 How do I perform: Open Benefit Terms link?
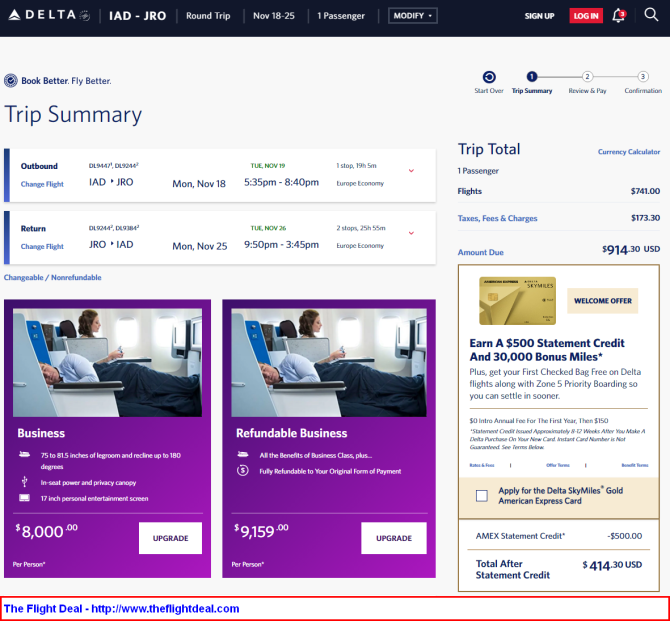(x=635, y=465)
